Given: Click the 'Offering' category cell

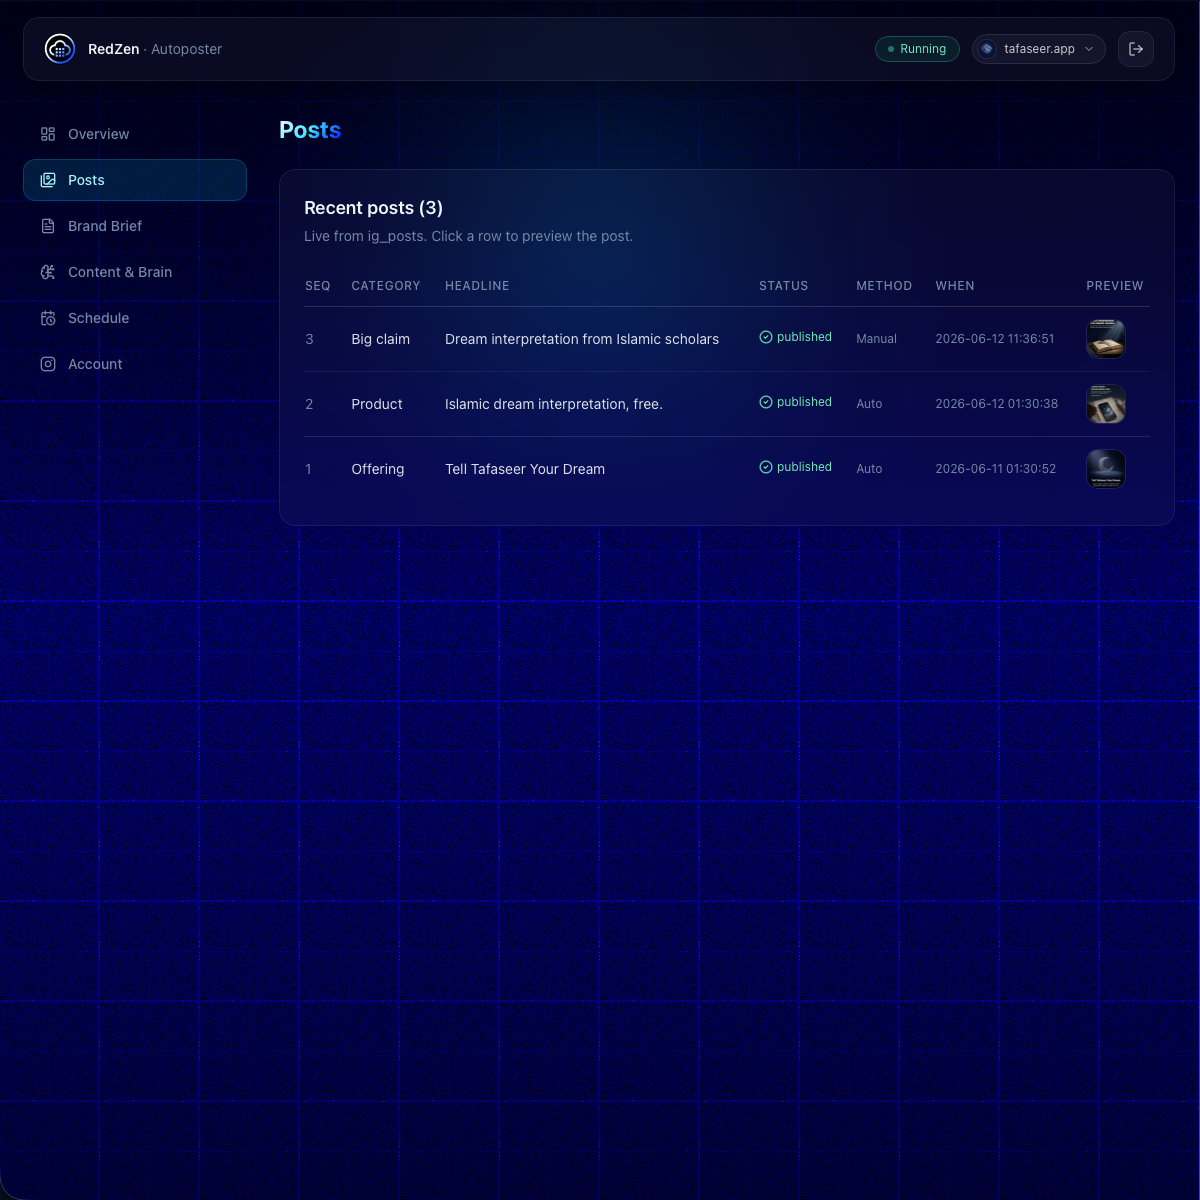Looking at the screenshot, I should pyautogui.click(x=378, y=469).
